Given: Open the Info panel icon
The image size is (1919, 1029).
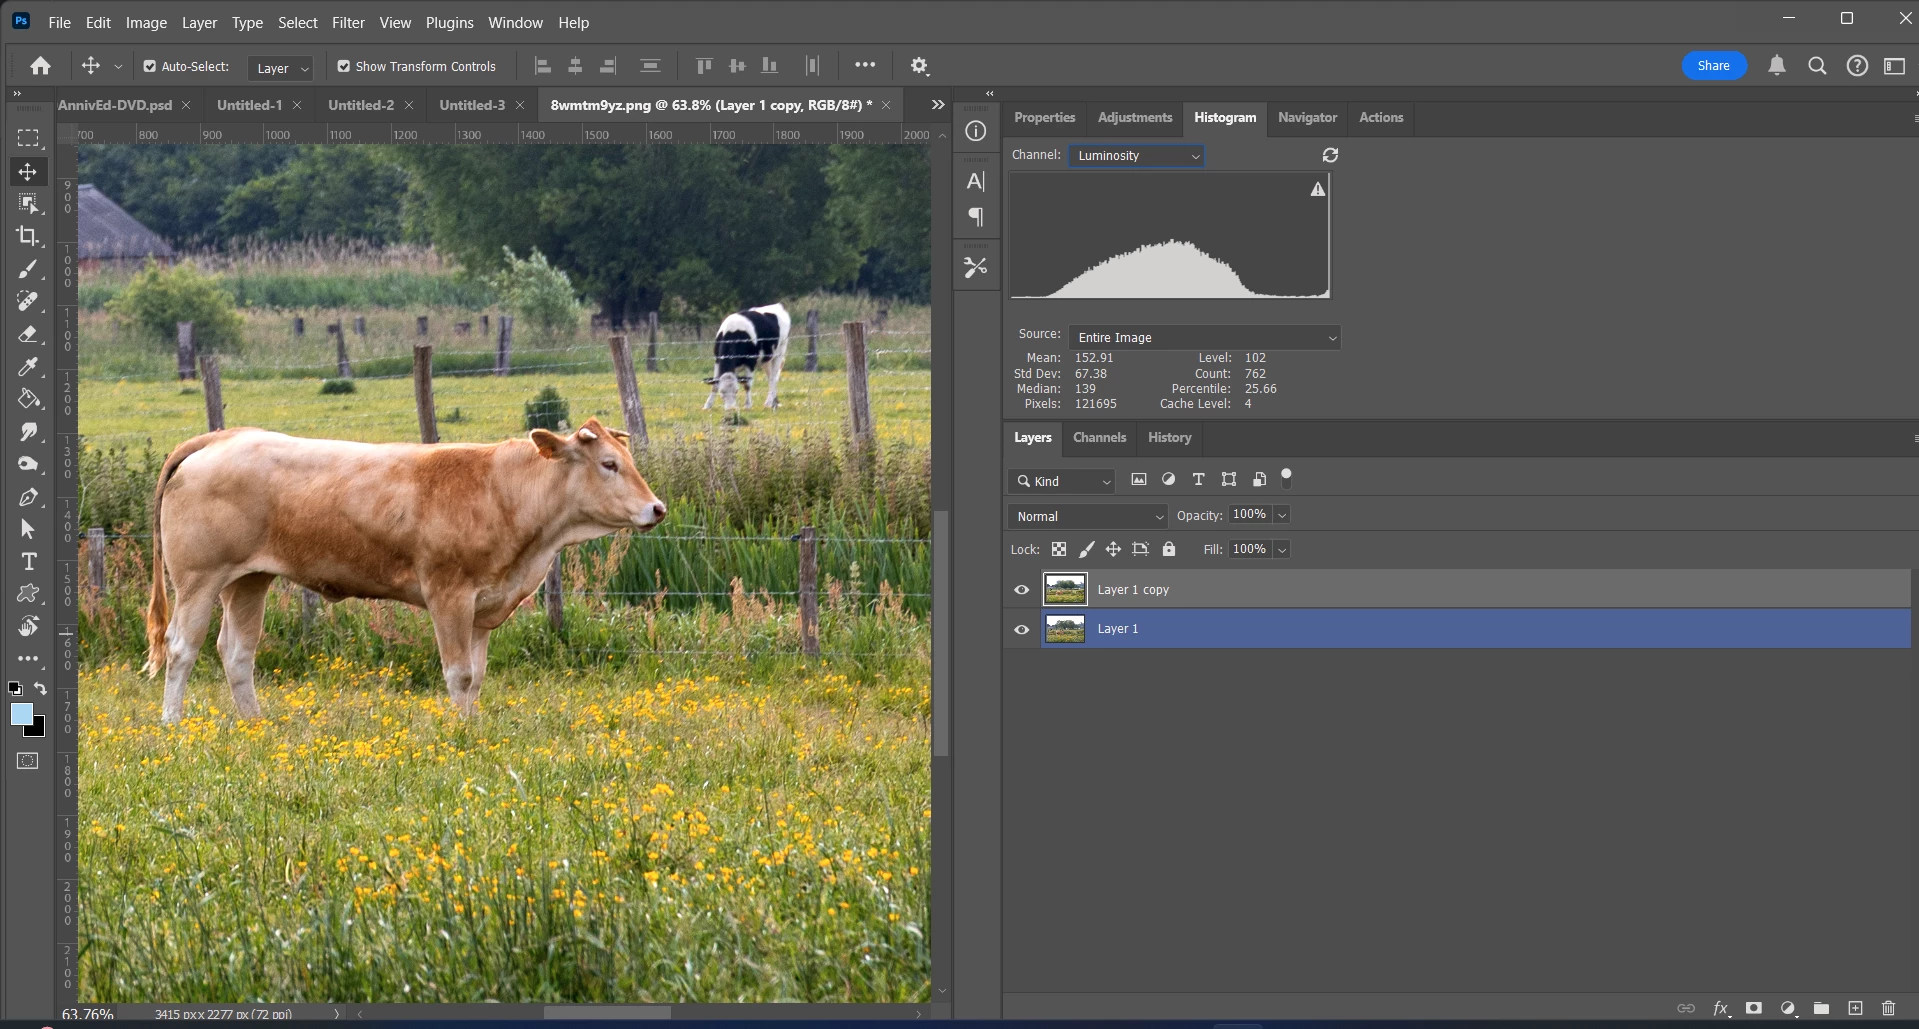Looking at the screenshot, I should tap(976, 131).
